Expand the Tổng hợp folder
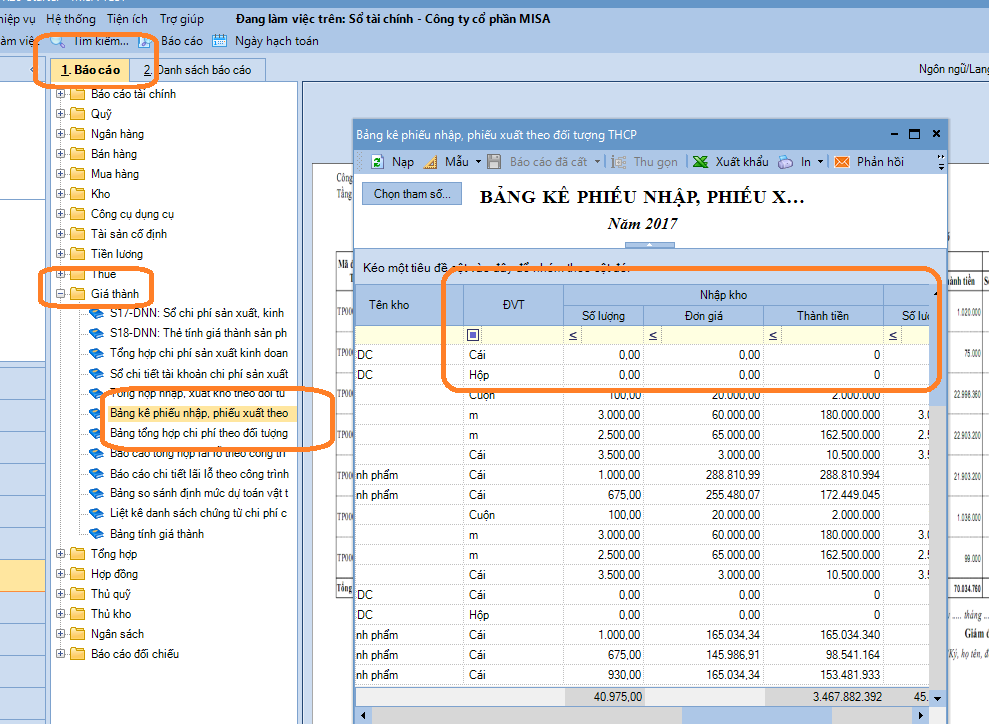Screen dimensions: 989x724 (x=61, y=554)
